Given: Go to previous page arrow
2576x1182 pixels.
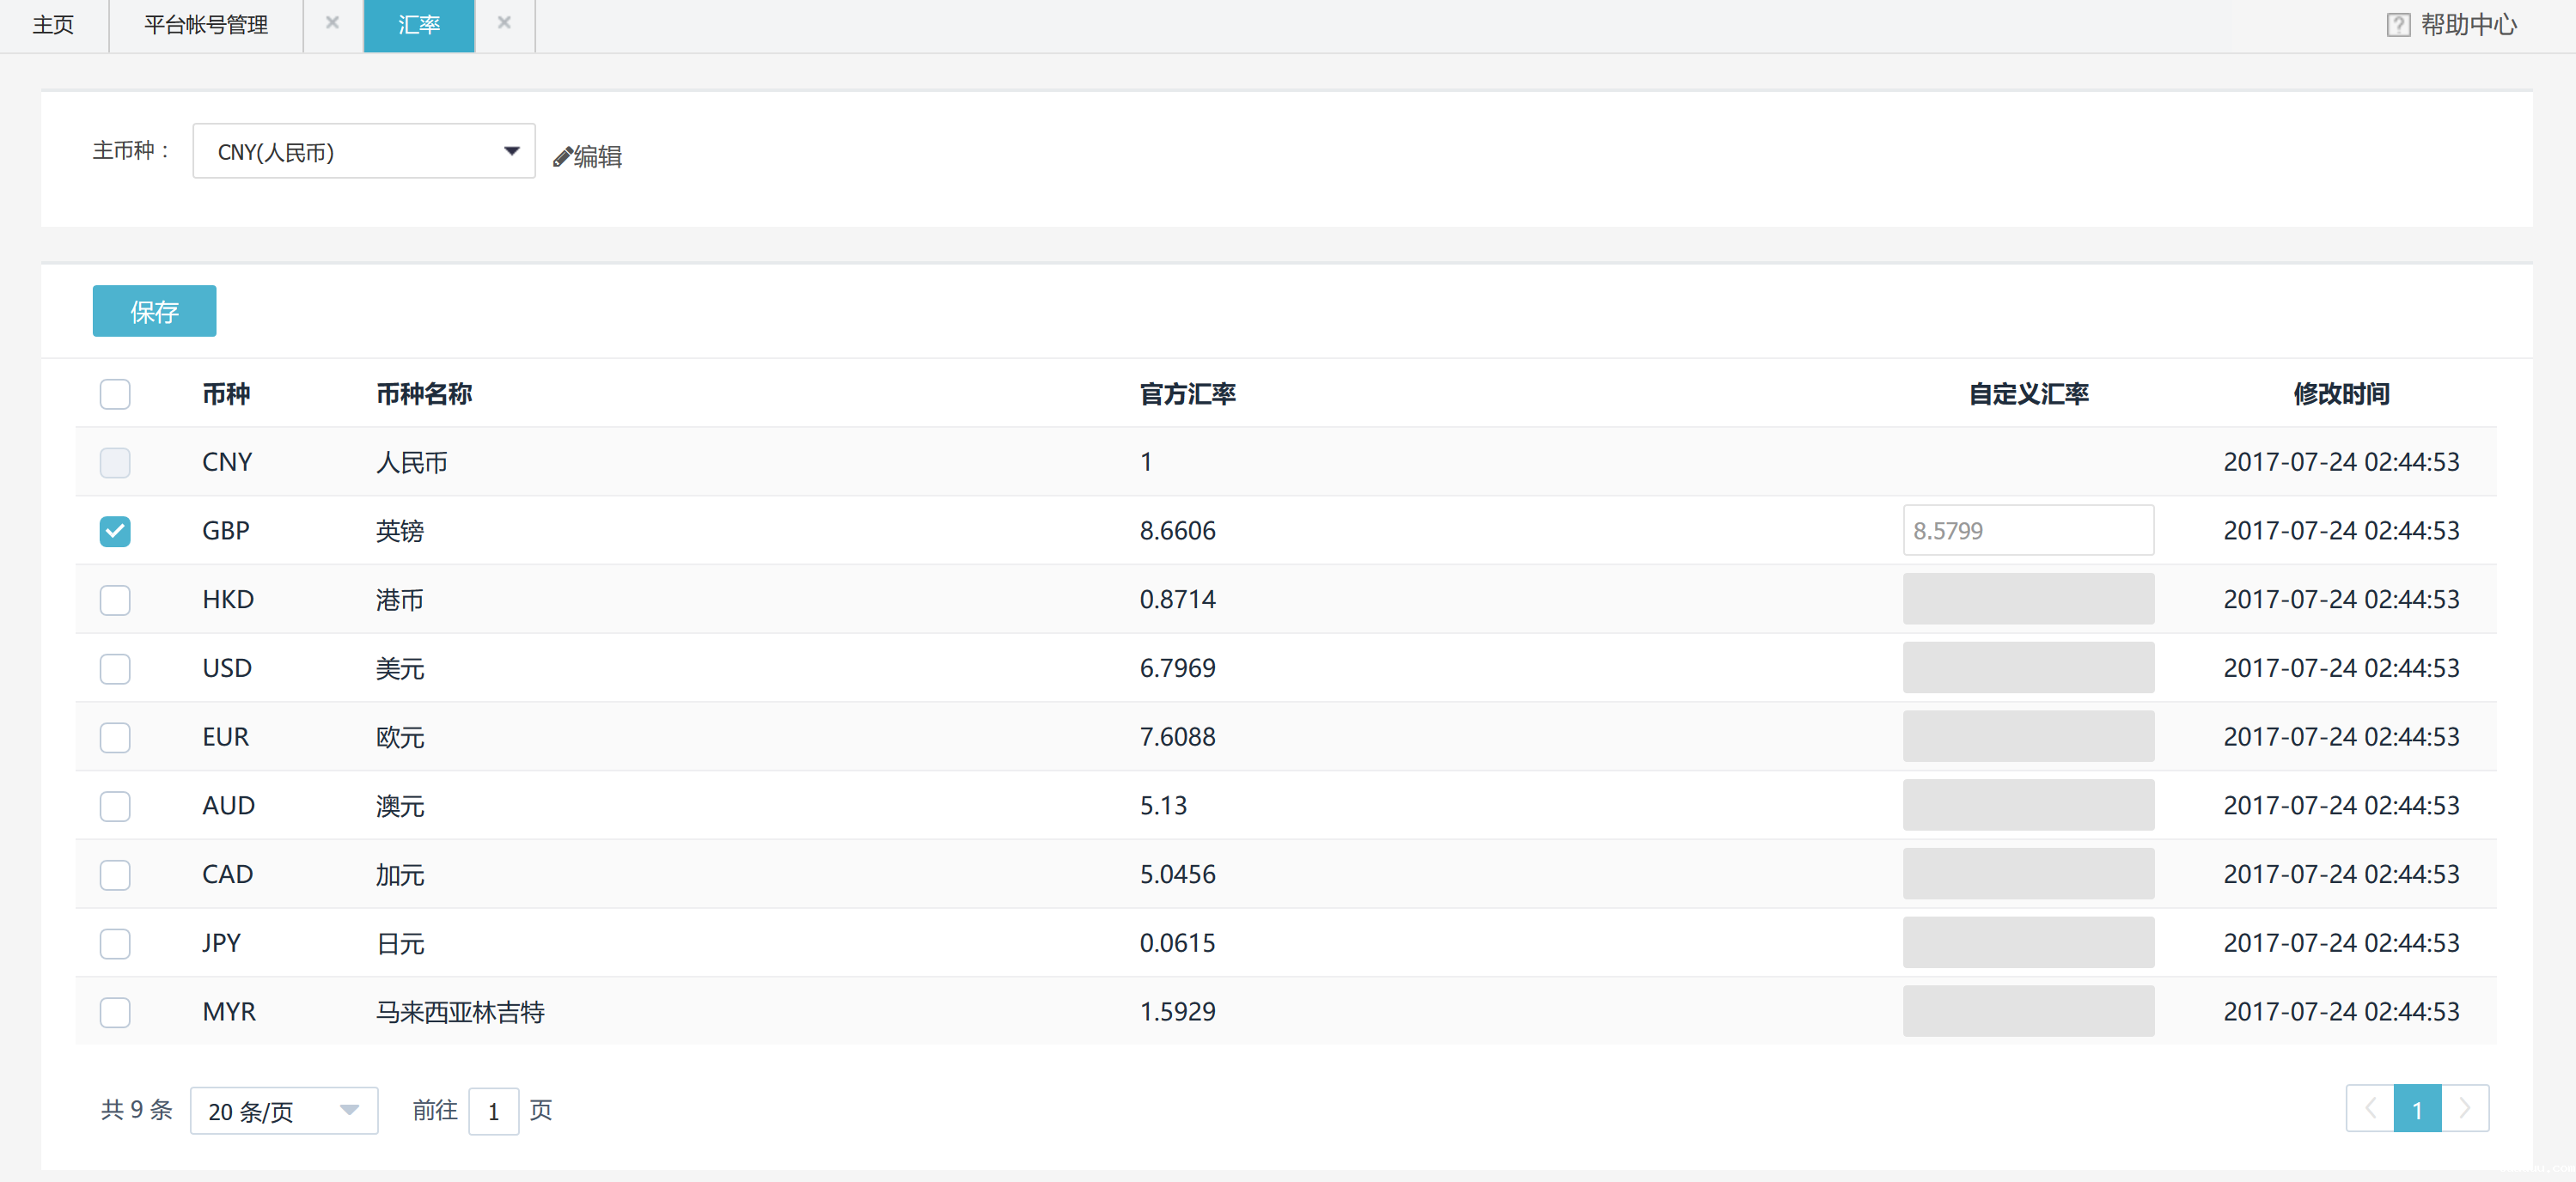Looking at the screenshot, I should click(2369, 1108).
